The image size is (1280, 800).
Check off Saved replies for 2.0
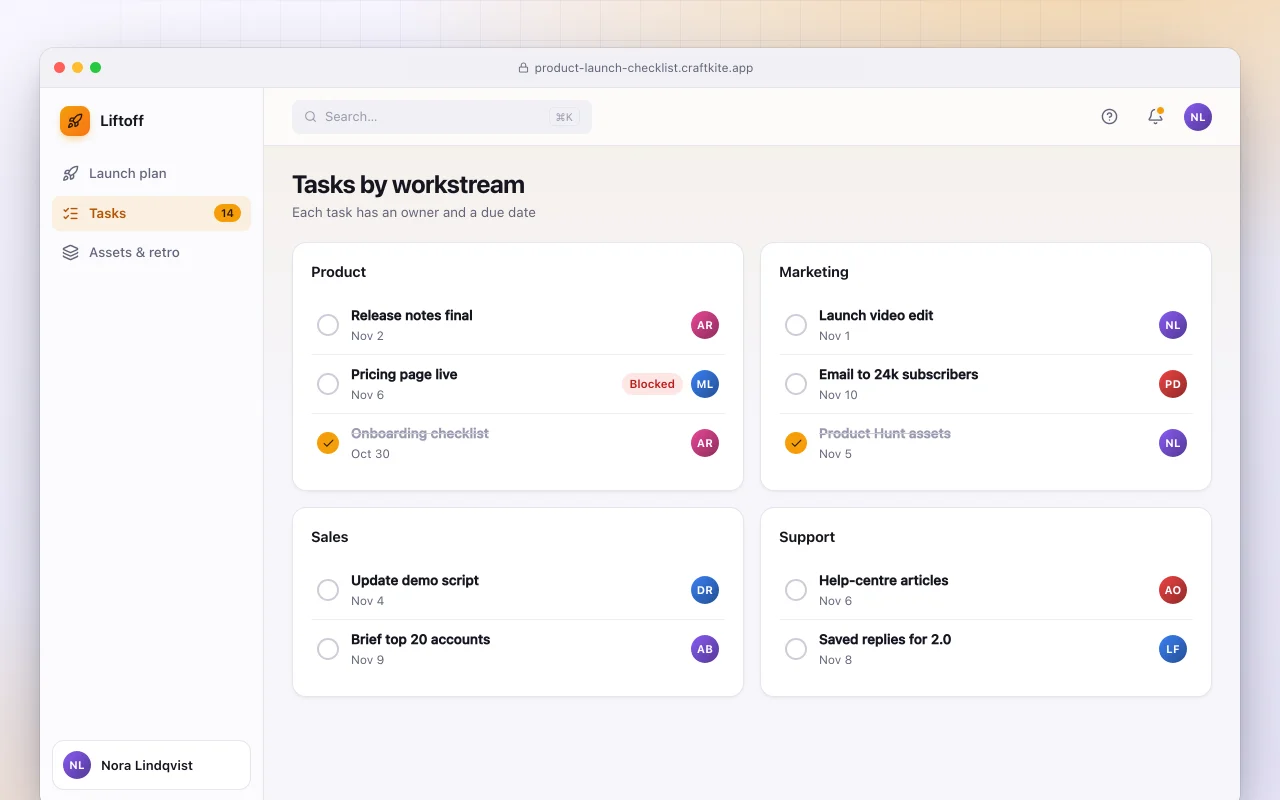[796, 649]
